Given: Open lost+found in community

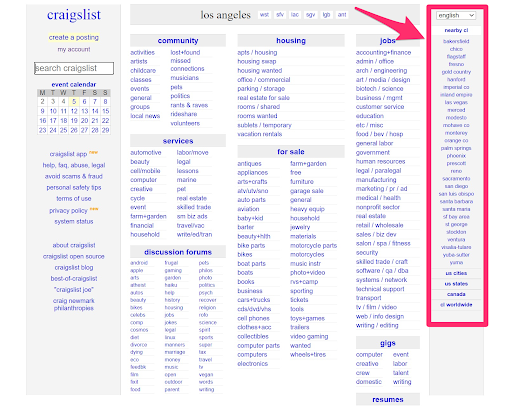Looking at the screenshot, I should coord(185,52).
